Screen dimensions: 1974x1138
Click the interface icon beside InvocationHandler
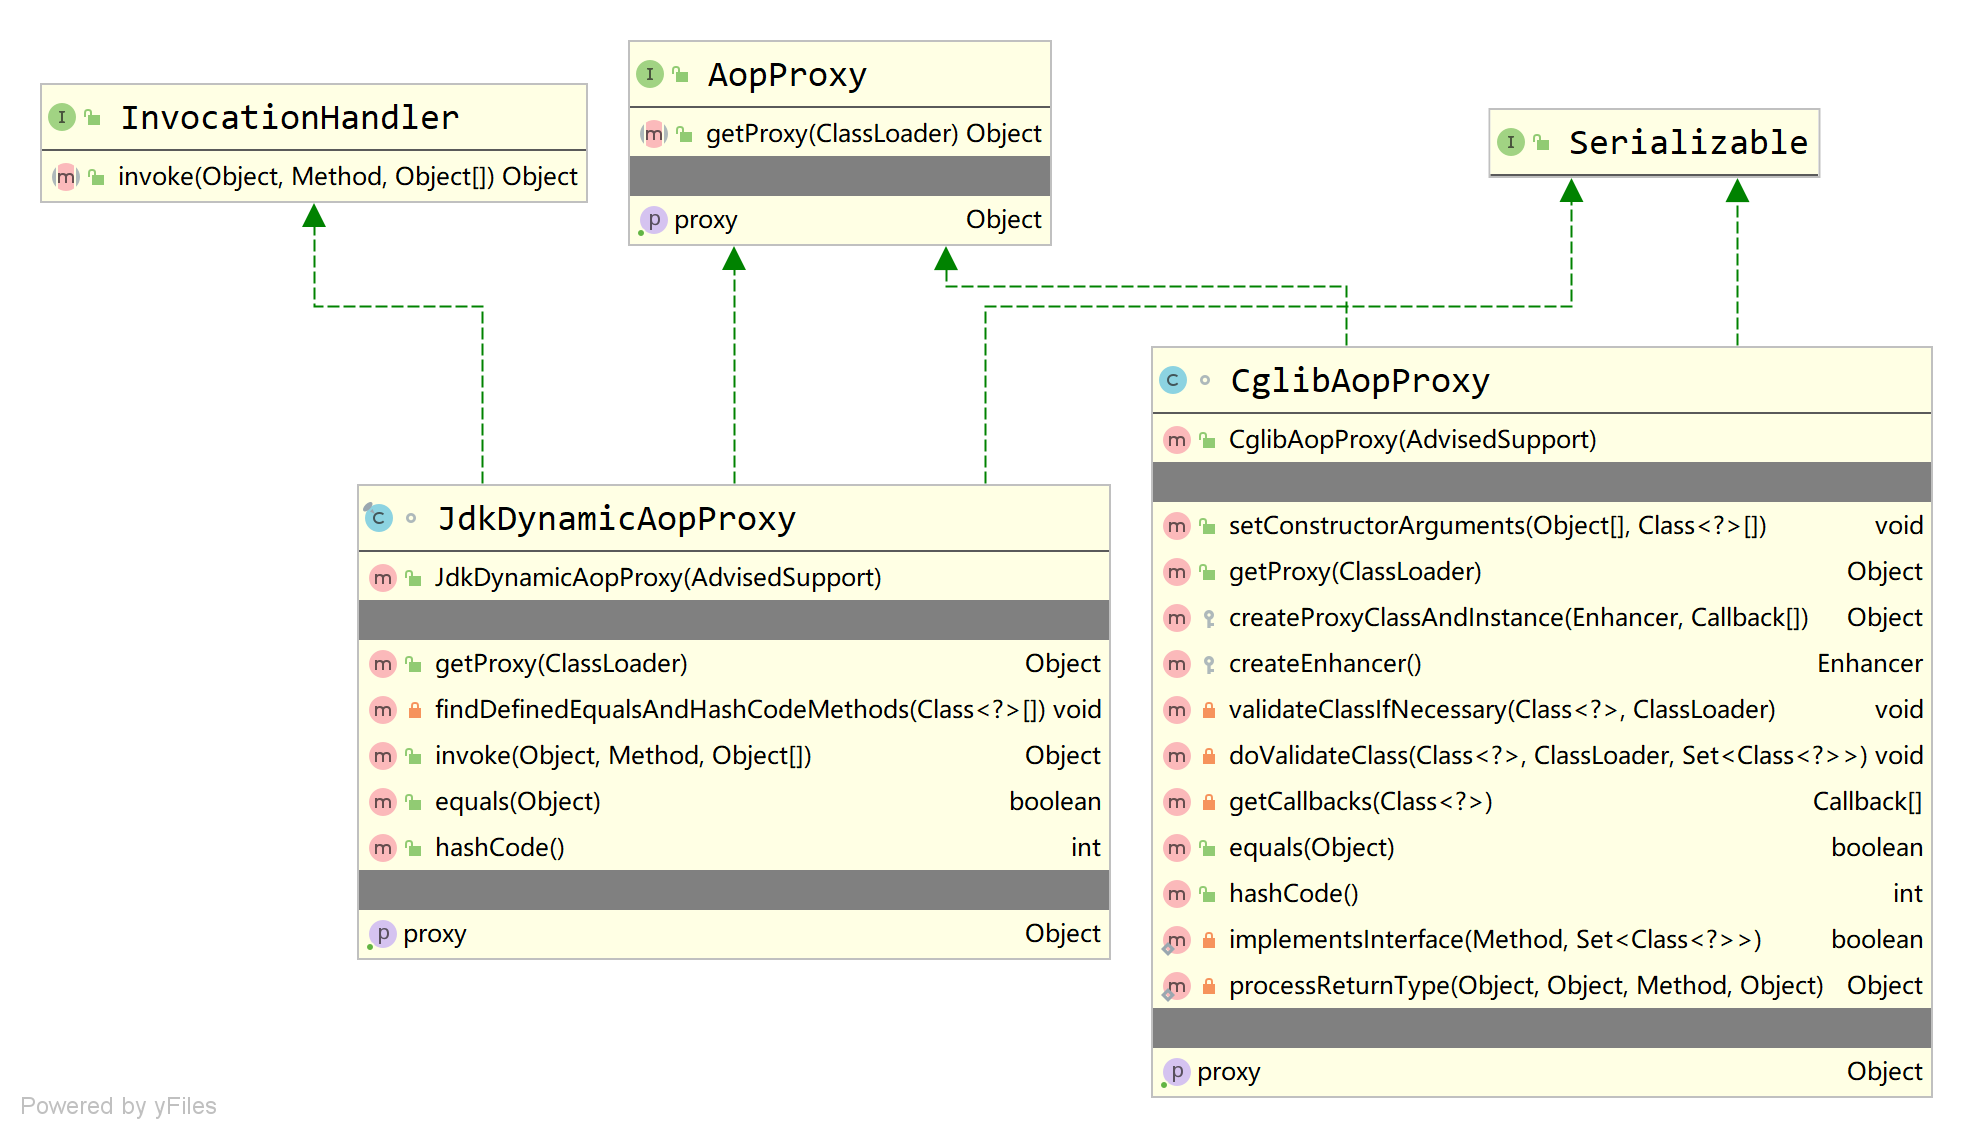[62, 117]
